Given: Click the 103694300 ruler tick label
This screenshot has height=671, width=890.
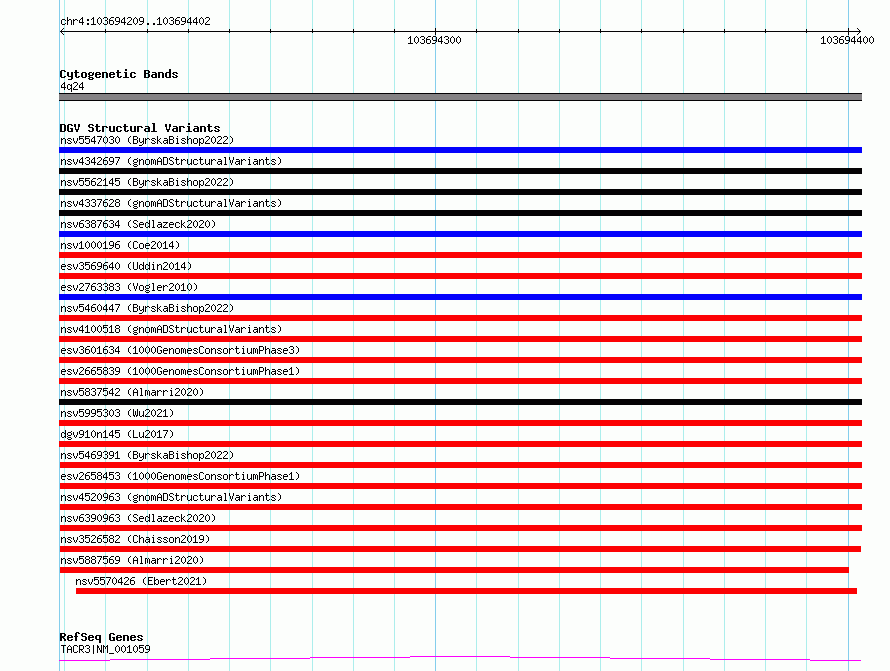Looking at the screenshot, I should (x=434, y=40).
